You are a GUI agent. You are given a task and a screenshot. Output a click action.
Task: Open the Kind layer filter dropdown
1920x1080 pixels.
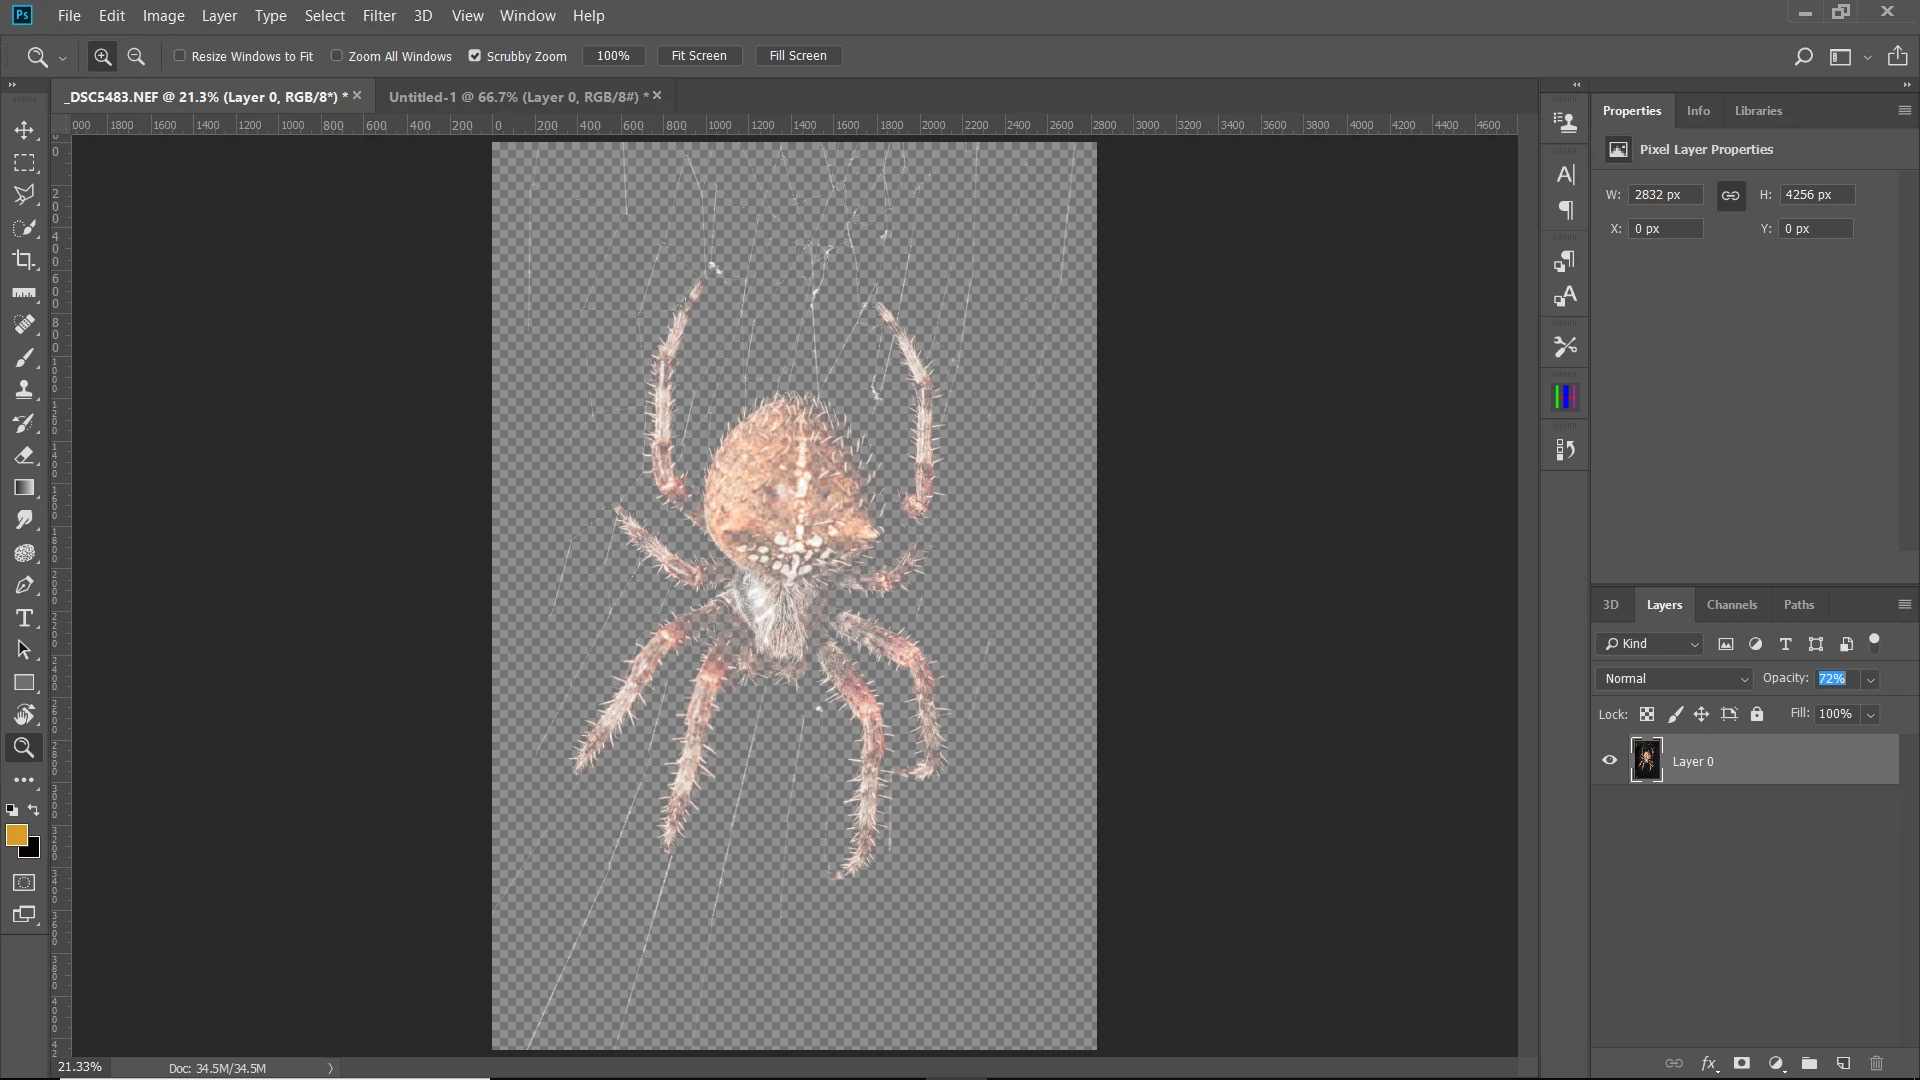pos(1651,644)
